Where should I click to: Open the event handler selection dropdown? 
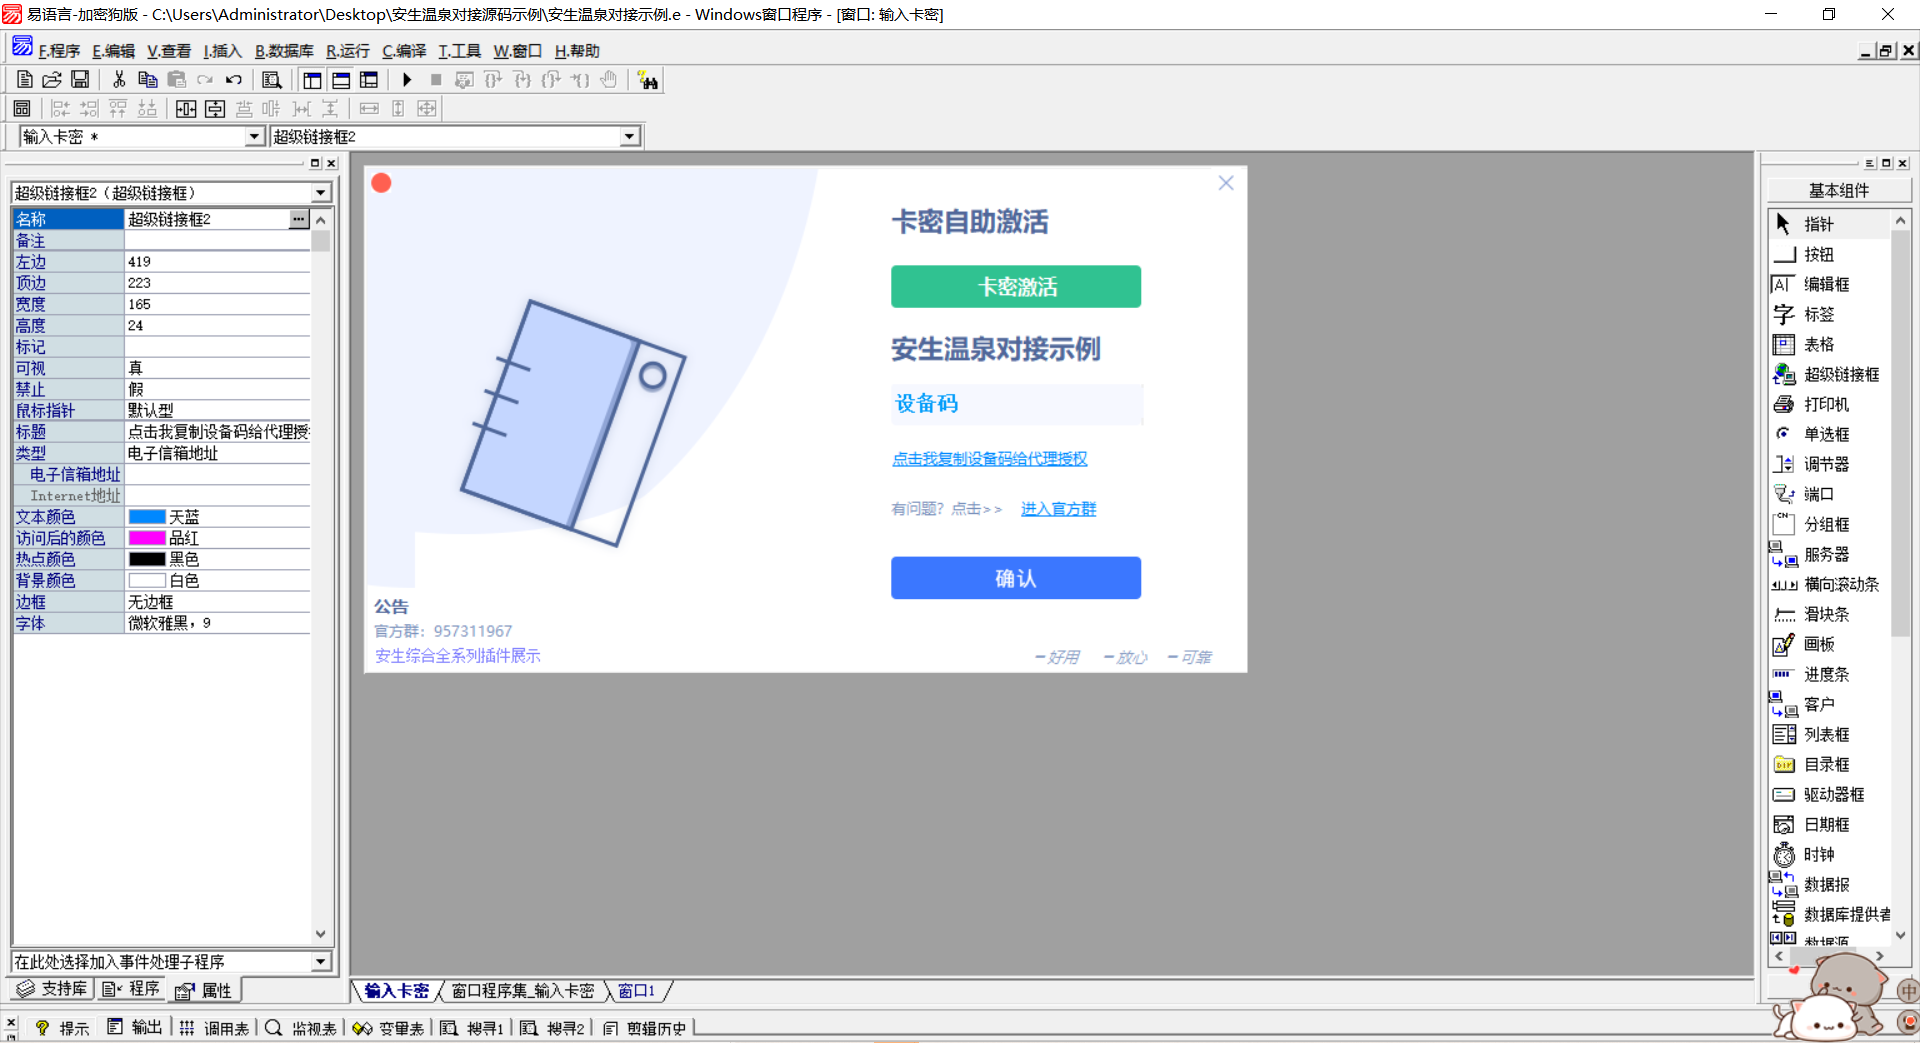(320, 962)
